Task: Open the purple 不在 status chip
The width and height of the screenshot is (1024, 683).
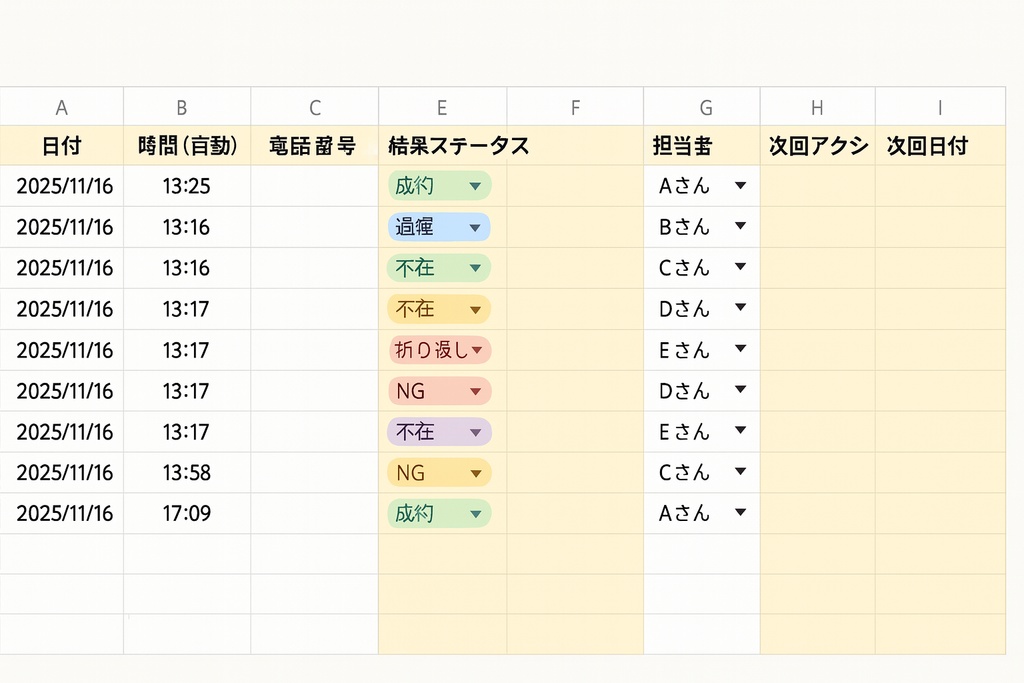Action: 439,432
